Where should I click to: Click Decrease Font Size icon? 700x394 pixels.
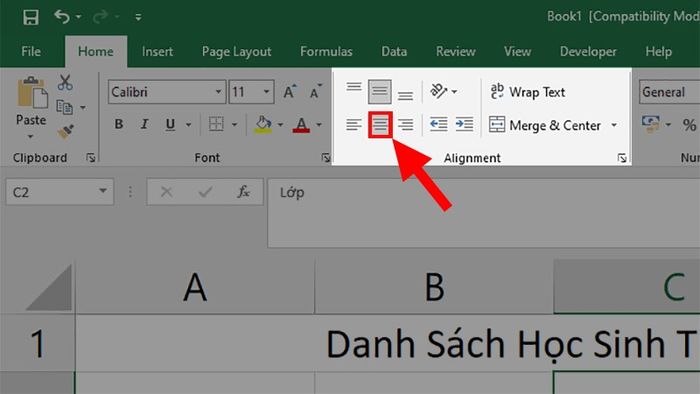316,91
